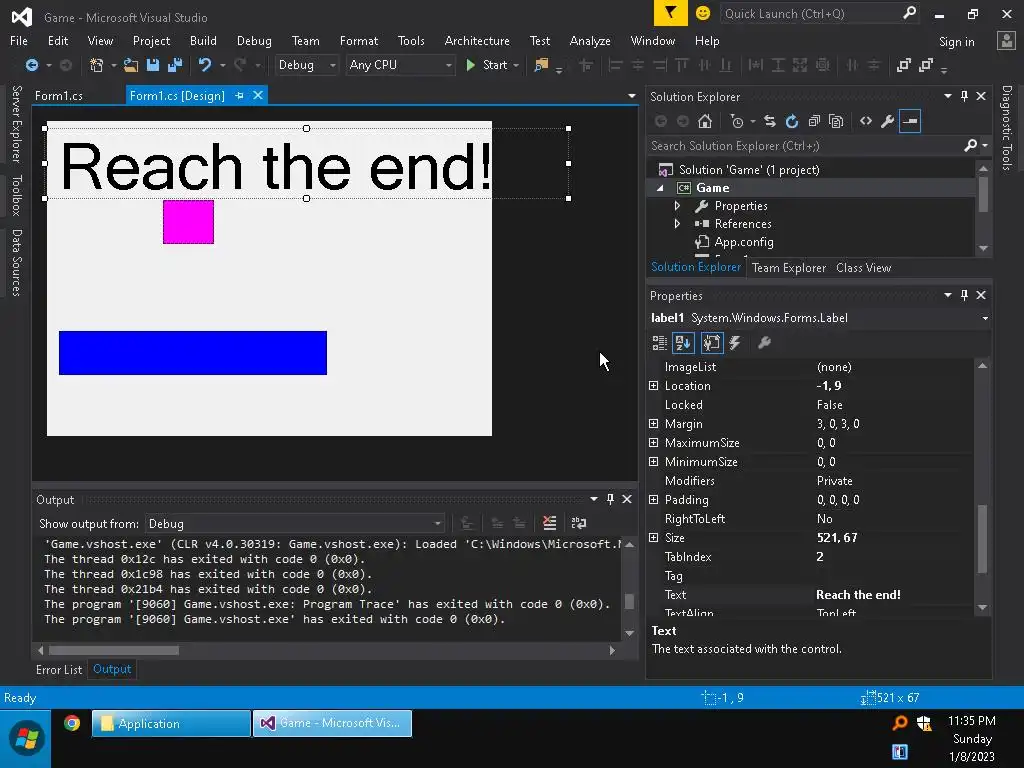The image size is (1024, 768).
Task: Open the notifications flag icon
Action: [x=671, y=13]
